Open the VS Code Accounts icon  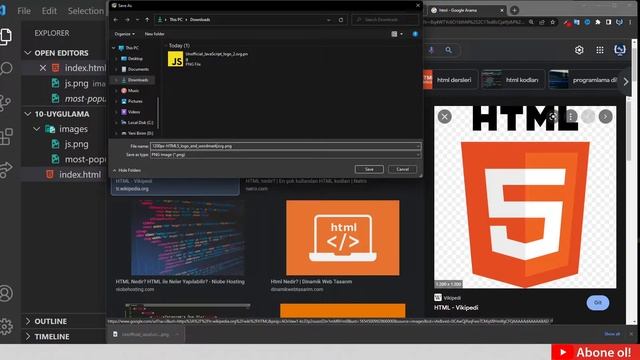[x=6, y=293]
